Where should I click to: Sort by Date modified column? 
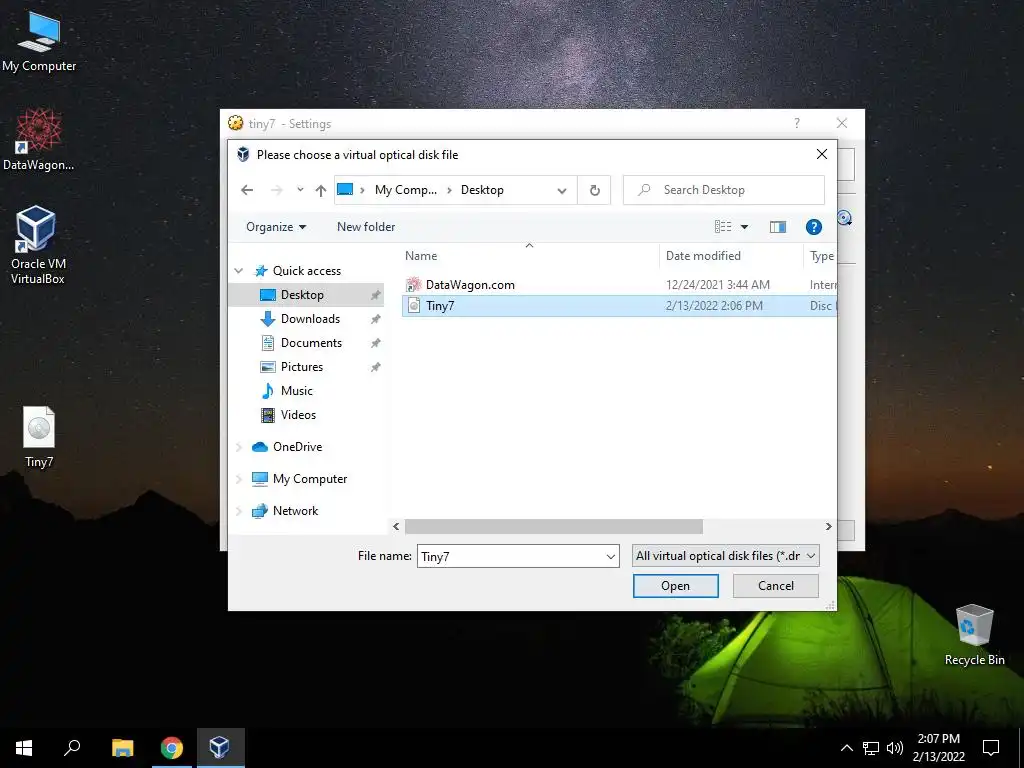[731, 255]
